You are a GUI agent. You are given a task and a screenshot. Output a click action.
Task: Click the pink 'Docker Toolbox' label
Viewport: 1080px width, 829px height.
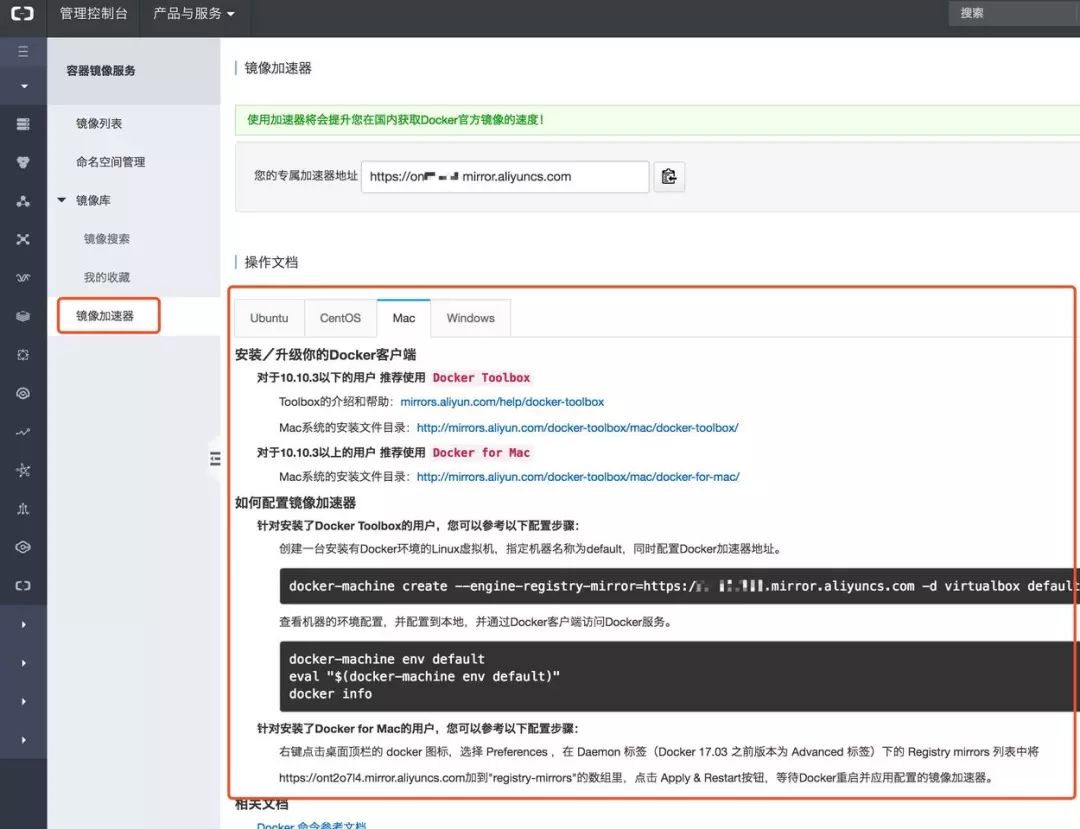(x=481, y=377)
